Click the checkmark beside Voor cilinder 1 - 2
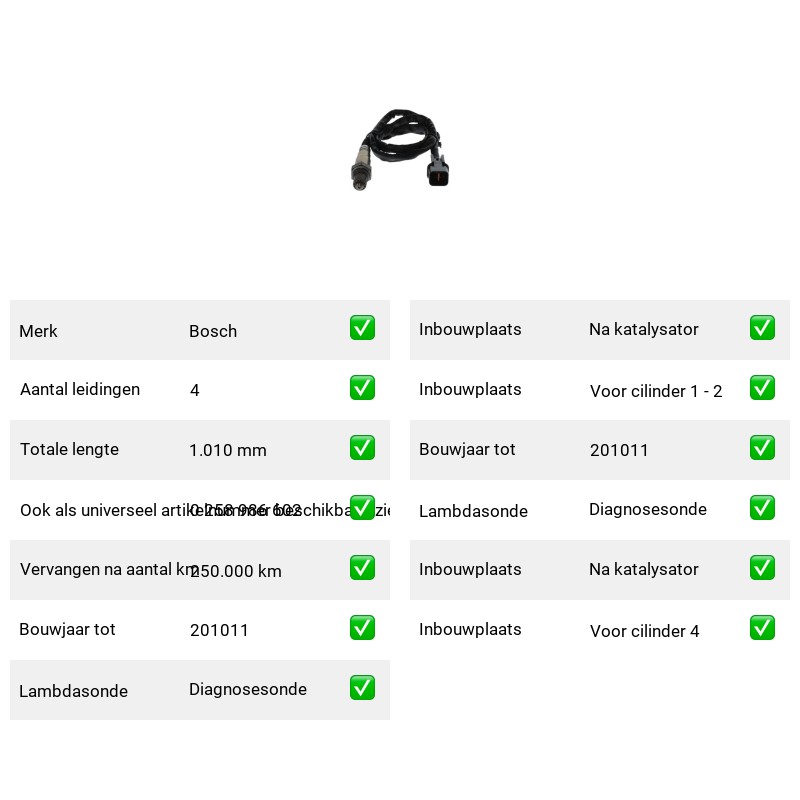The width and height of the screenshot is (800, 800). coord(762,388)
